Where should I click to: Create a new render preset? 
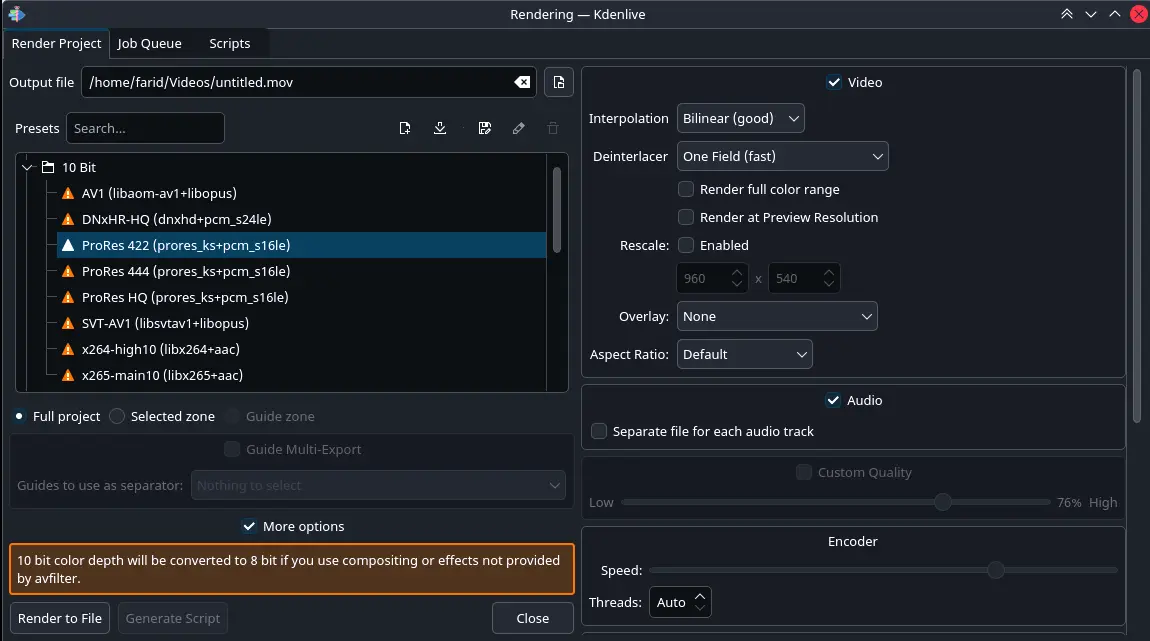click(405, 128)
